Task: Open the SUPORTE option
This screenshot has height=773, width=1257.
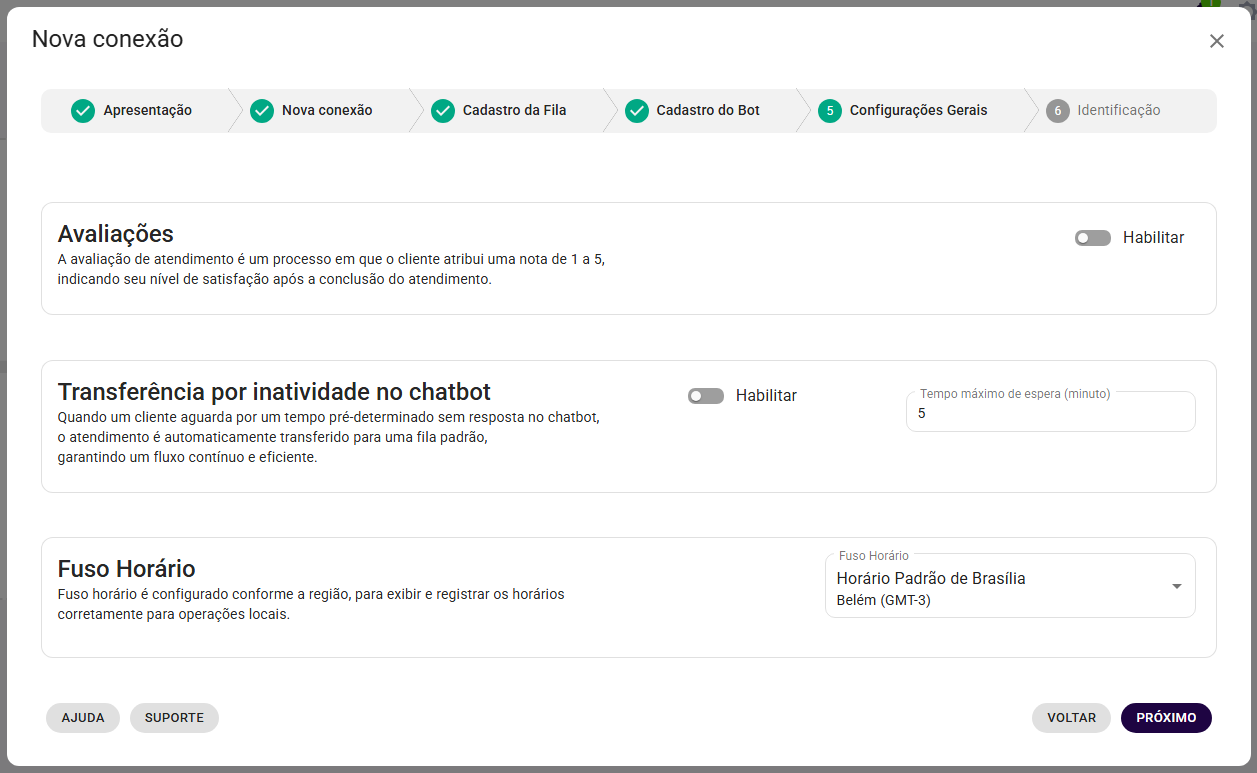Action: coord(174,717)
